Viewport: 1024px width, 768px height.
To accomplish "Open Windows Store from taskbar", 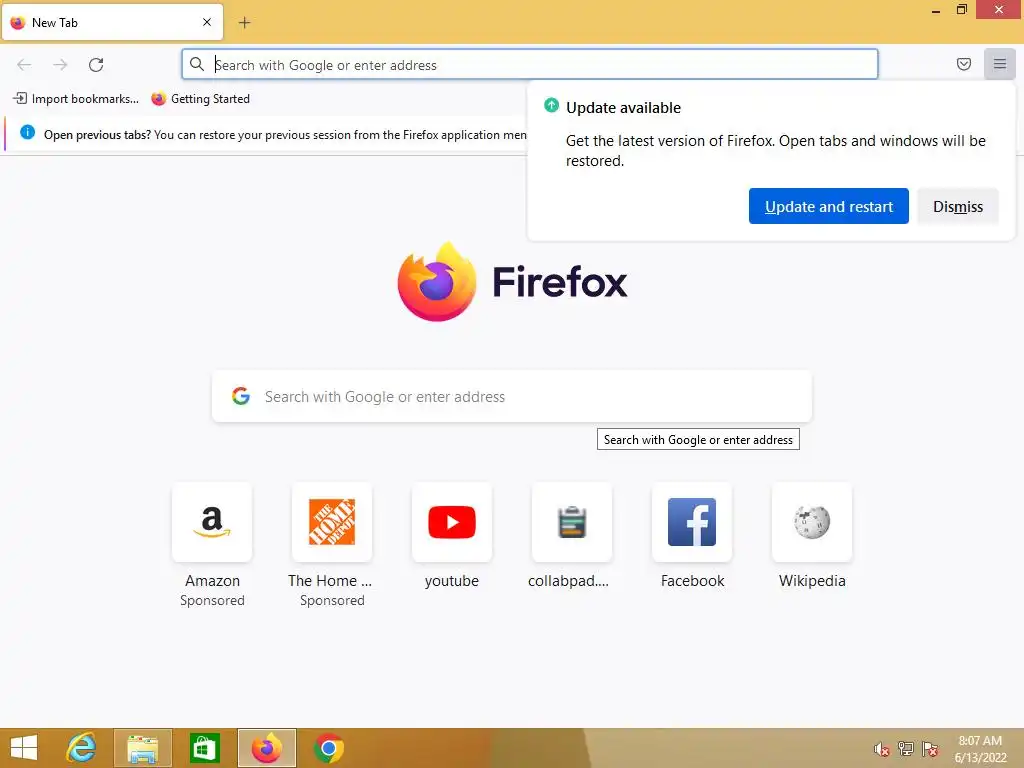I will tap(204, 748).
